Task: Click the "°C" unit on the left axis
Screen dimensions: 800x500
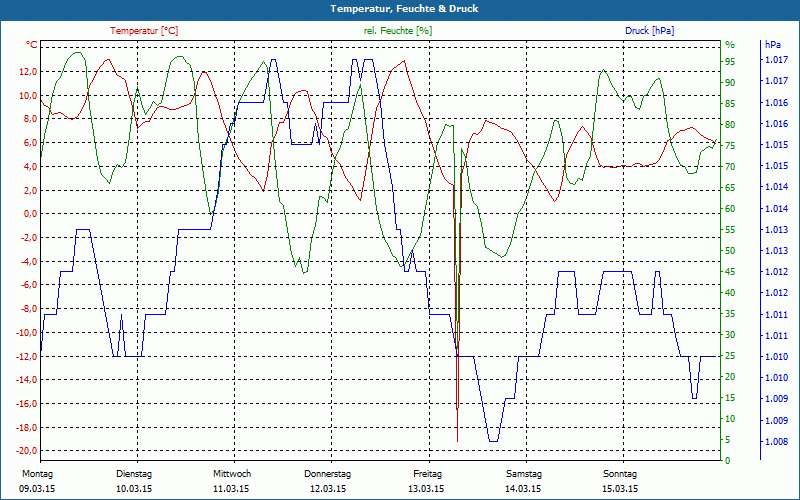Action: tap(32, 45)
